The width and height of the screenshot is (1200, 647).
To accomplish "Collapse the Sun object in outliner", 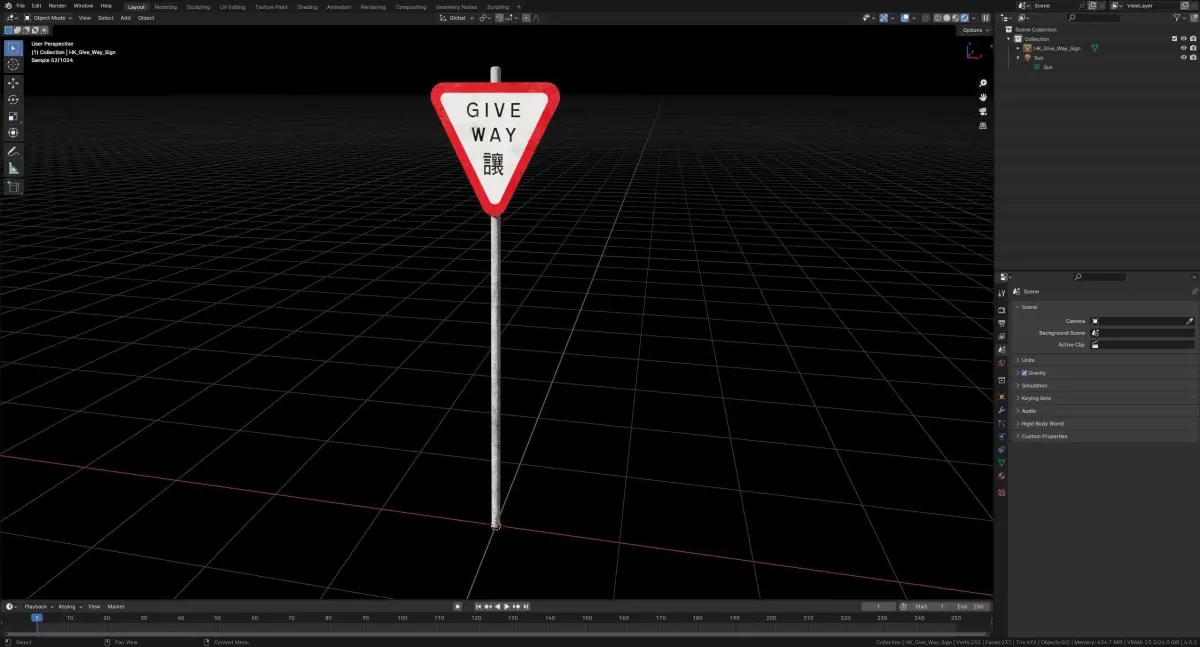I will (1018, 57).
